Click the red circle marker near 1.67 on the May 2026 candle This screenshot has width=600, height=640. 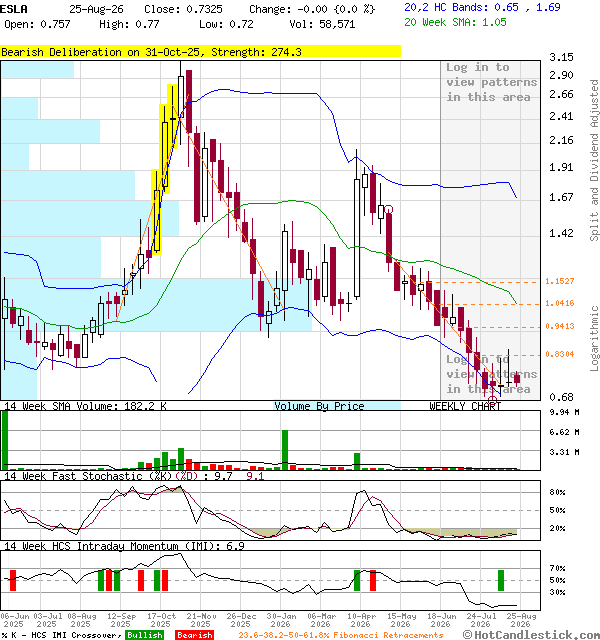click(389, 209)
